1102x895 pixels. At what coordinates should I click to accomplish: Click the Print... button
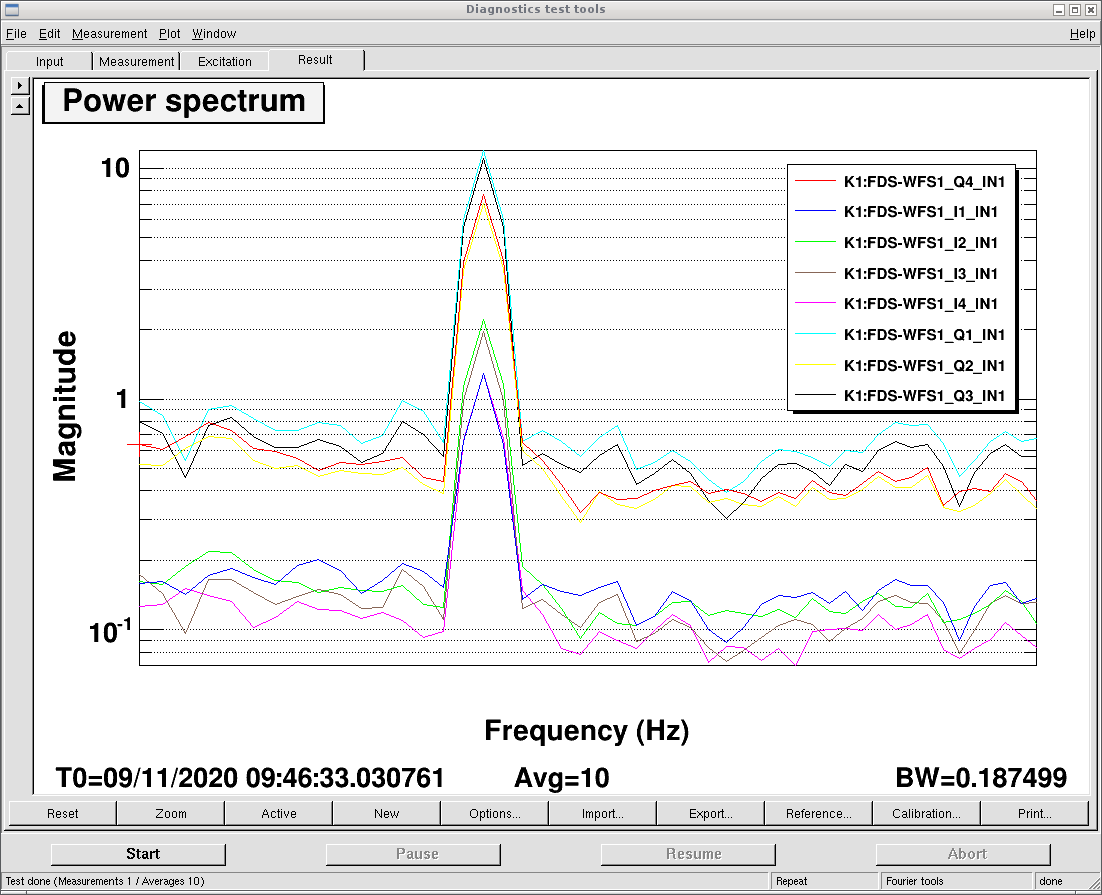tap(1035, 813)
